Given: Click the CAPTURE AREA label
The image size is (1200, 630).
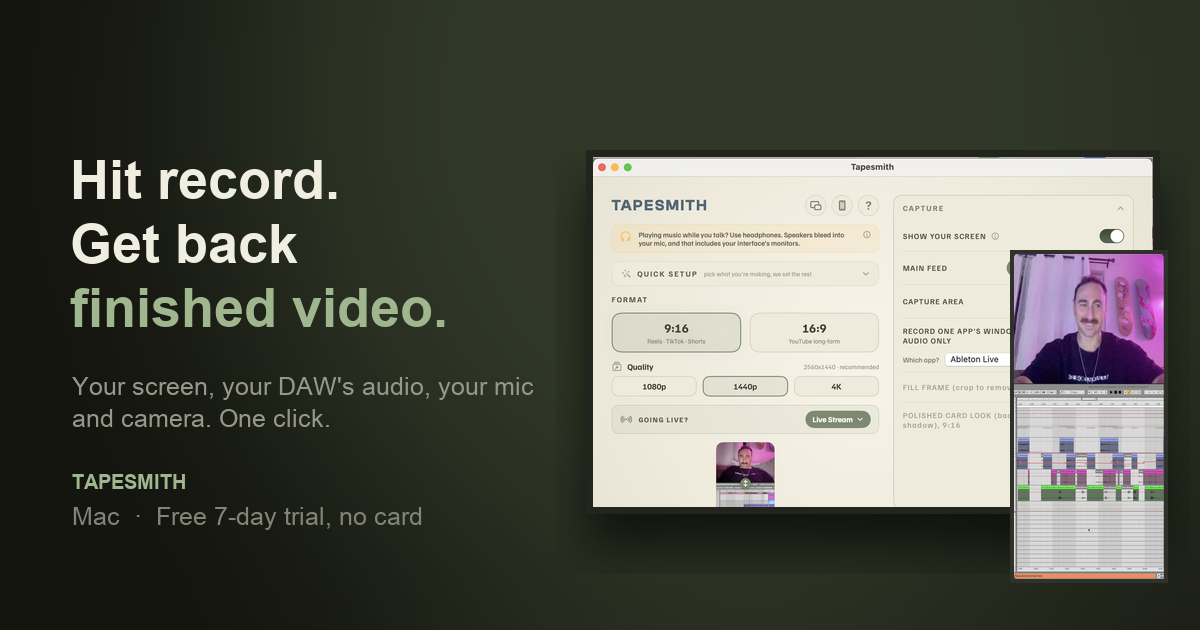Looking at the screenshot, I should click(x=933, y=301).
